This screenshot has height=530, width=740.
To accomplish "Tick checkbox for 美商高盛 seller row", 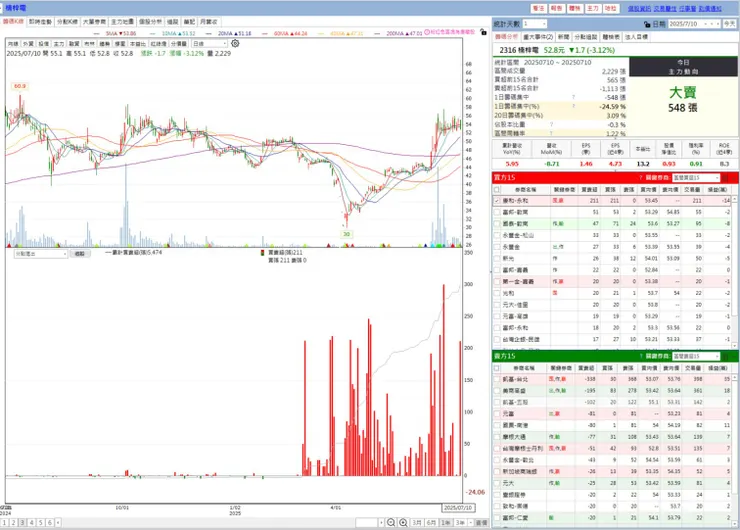I will pyautogui.click(x=496, y=391).
